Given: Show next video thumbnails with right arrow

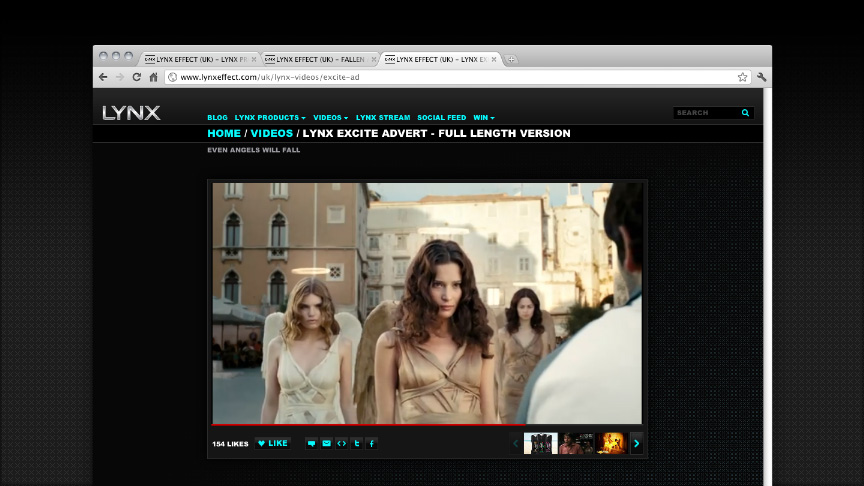Looking at the screenshot, I should click(636, 444).
